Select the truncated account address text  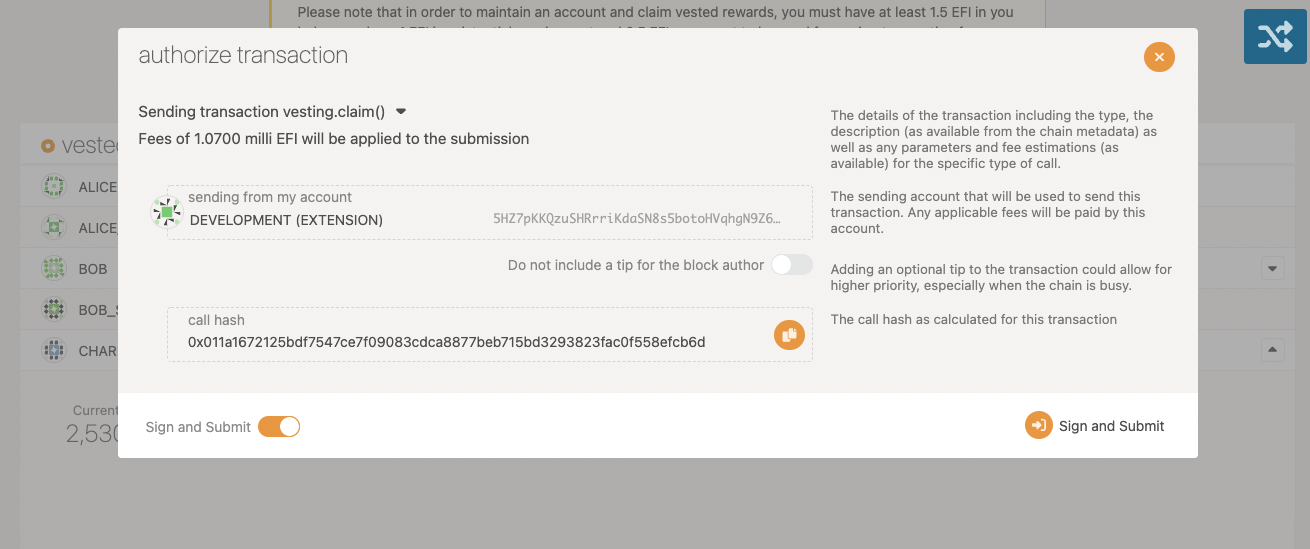click(636, 219)
